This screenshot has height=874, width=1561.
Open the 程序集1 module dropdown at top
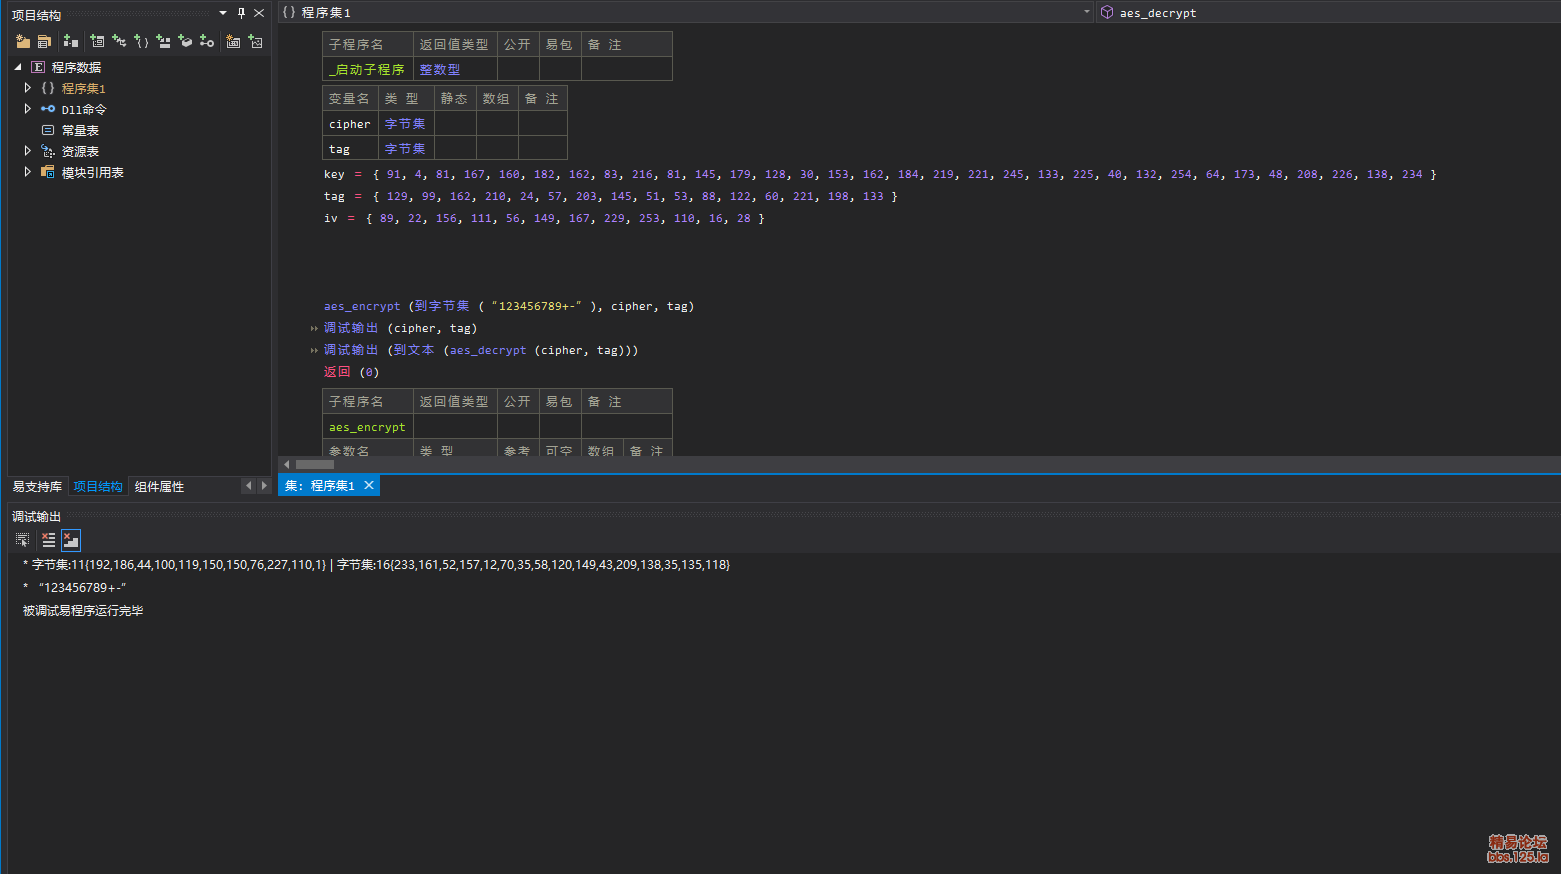pos(1087,12)
